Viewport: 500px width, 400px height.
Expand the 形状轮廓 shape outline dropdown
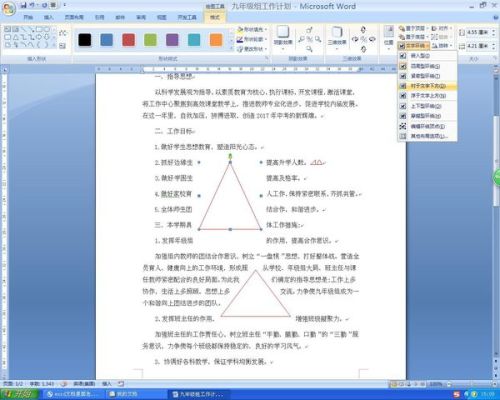[x=252, y=39]
